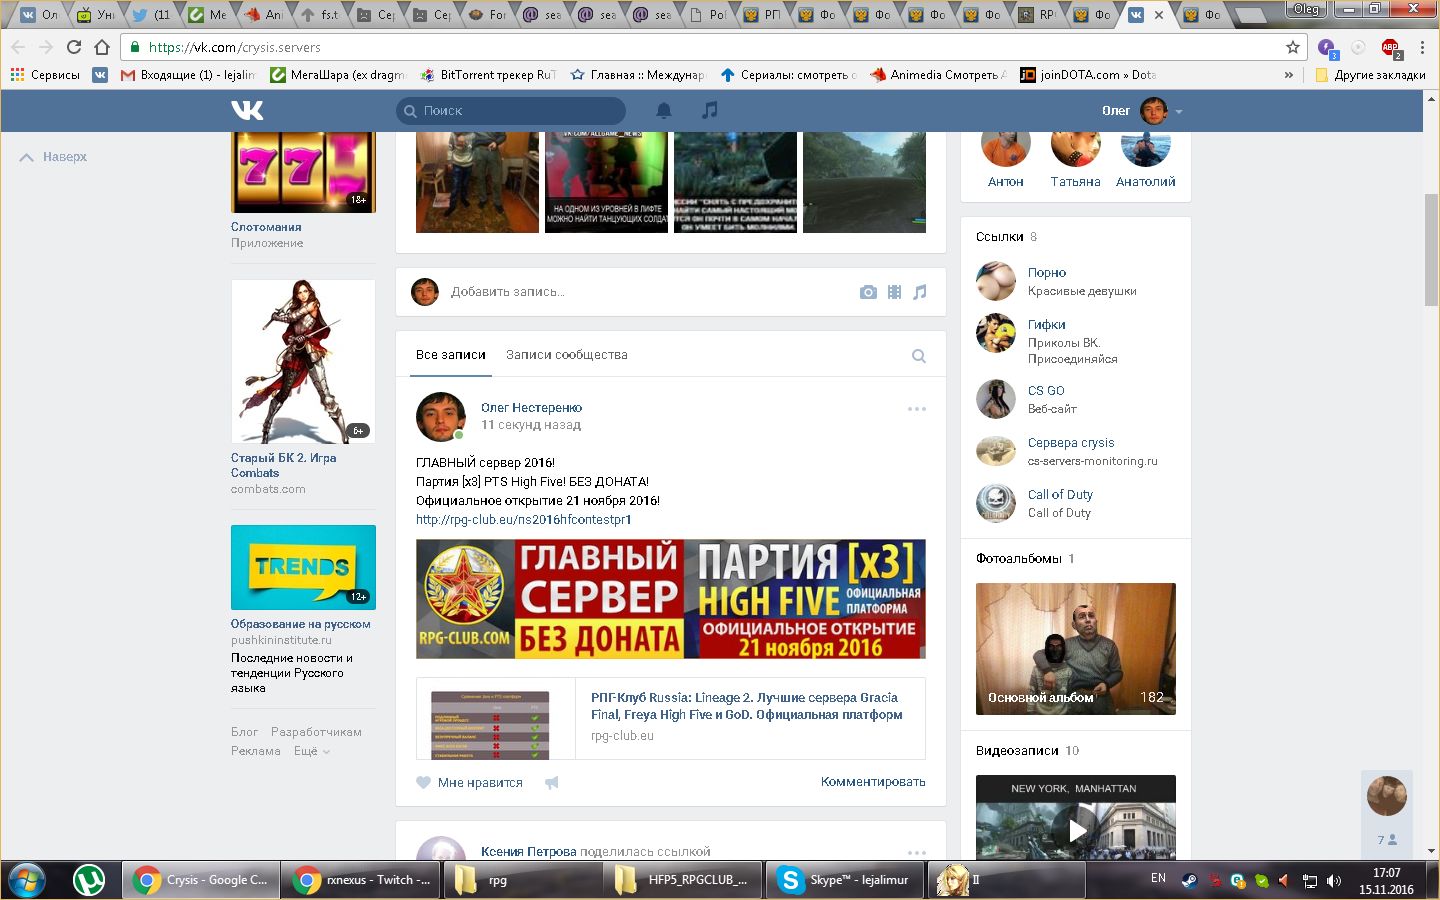Open the Adblock extension icon
This screenshot has height=900, width=1440.
[x=1391, y=48]
